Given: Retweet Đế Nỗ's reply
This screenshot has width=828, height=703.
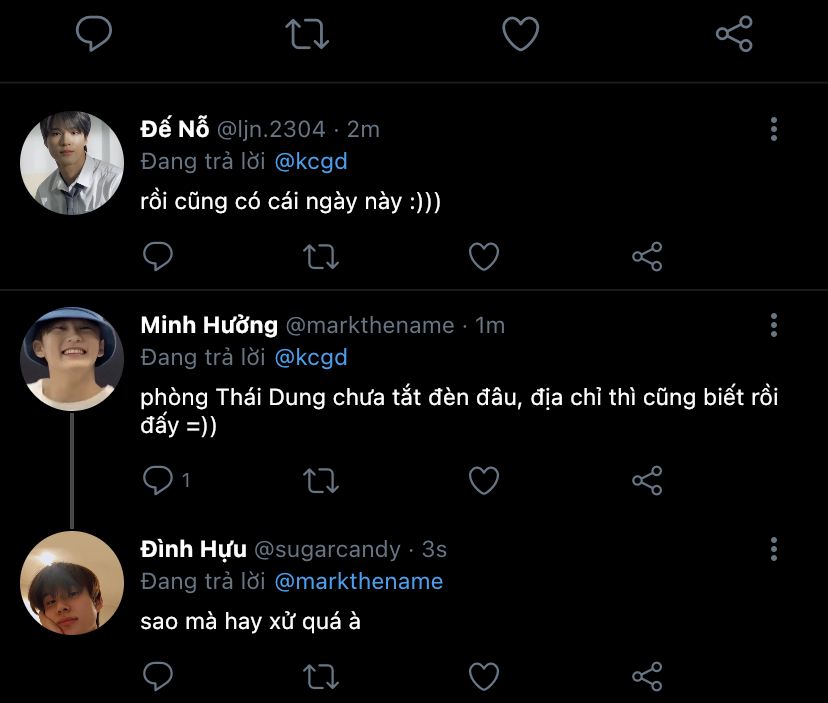Looking at the screenshot, I should 320,257.
